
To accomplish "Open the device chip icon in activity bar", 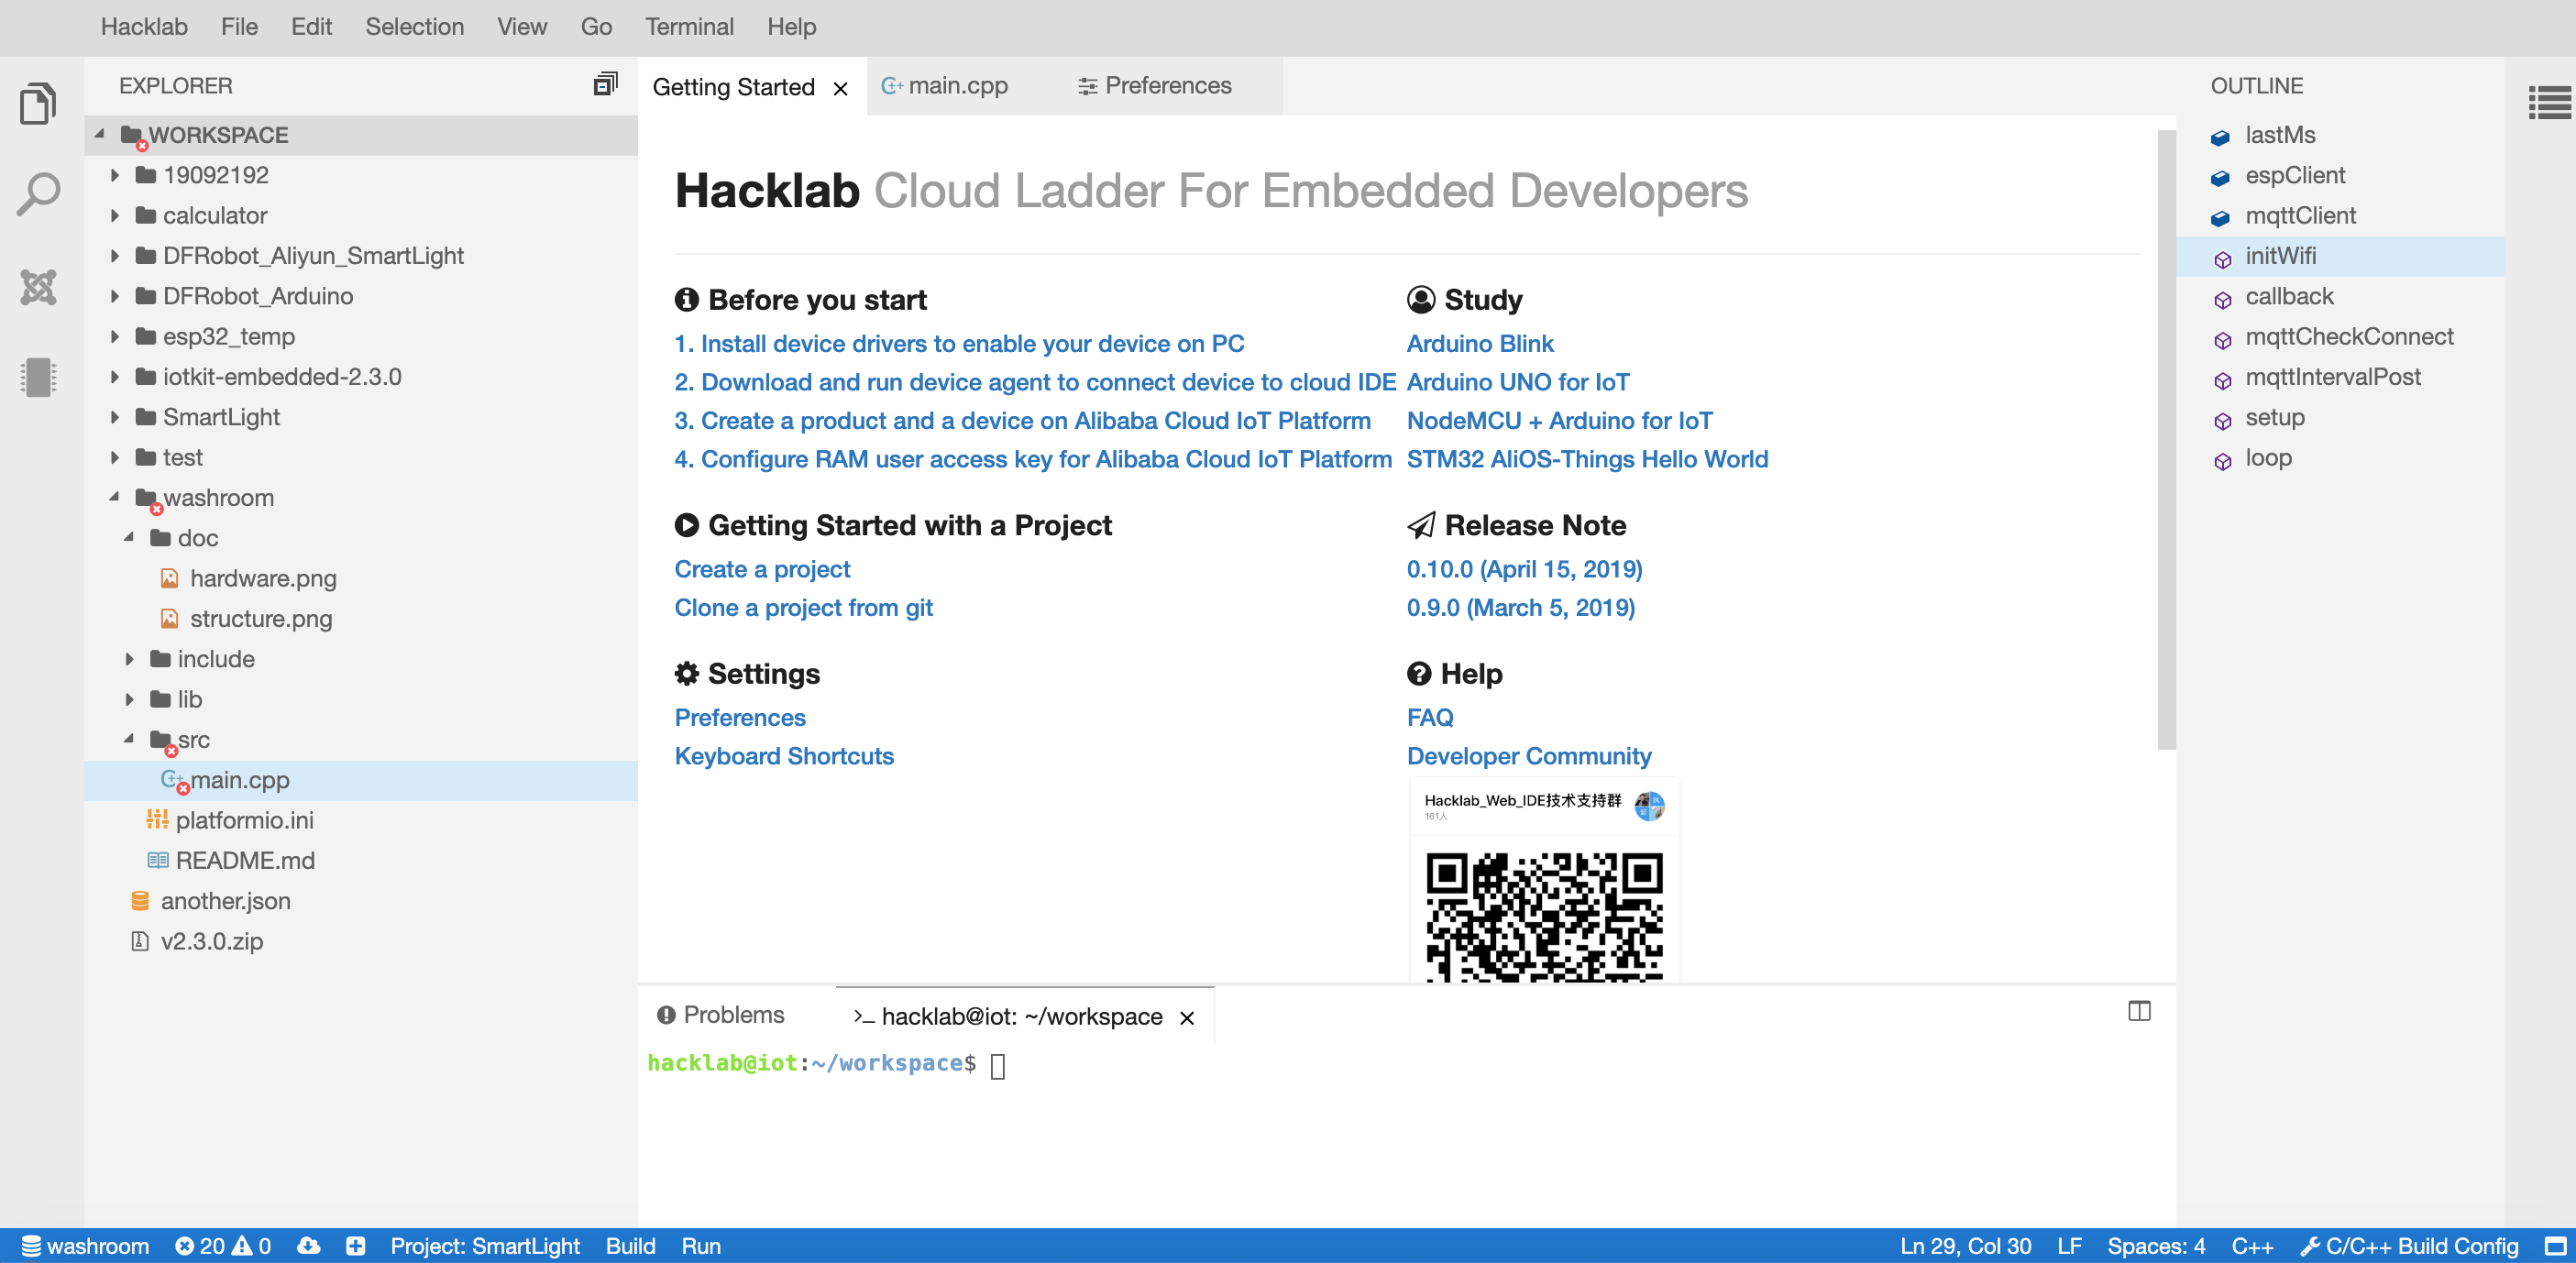I will pos(38,377).
